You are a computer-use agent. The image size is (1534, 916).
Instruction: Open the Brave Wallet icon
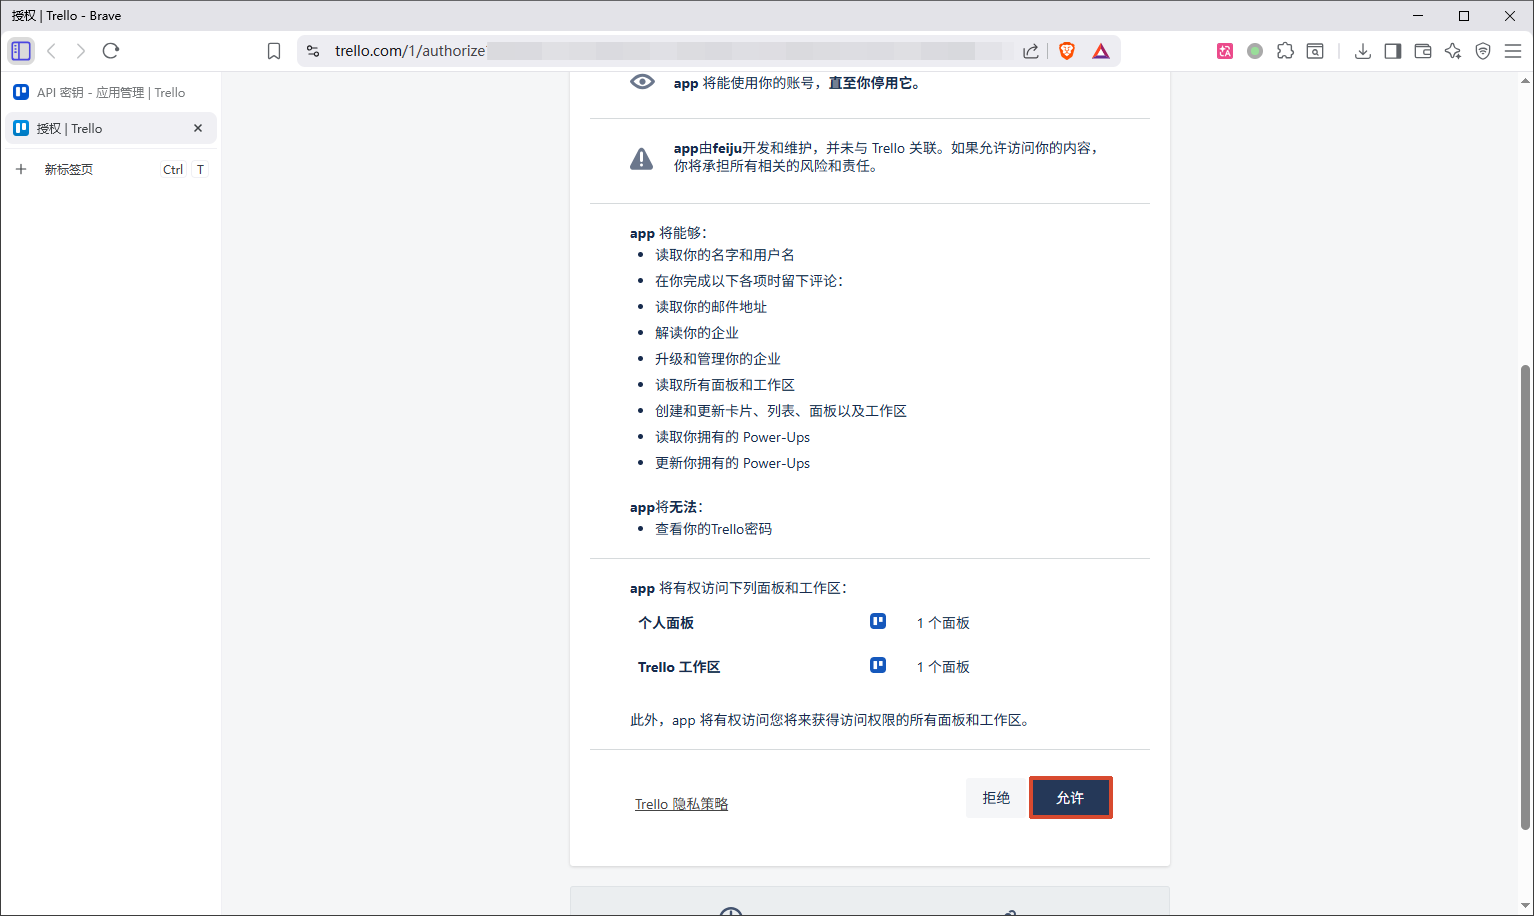[x=1423, y=51]
